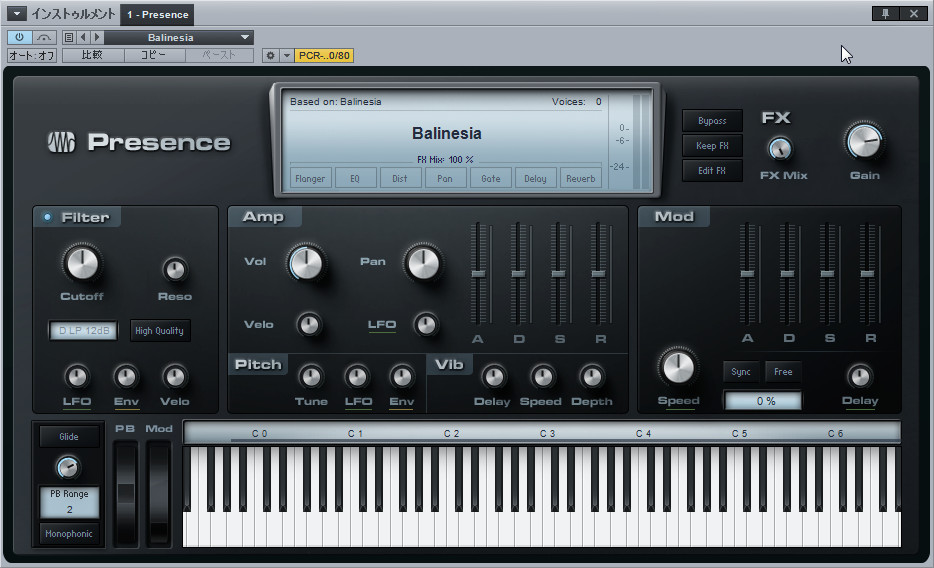
Task: Pin the instrument window
Action: point(885,13)
